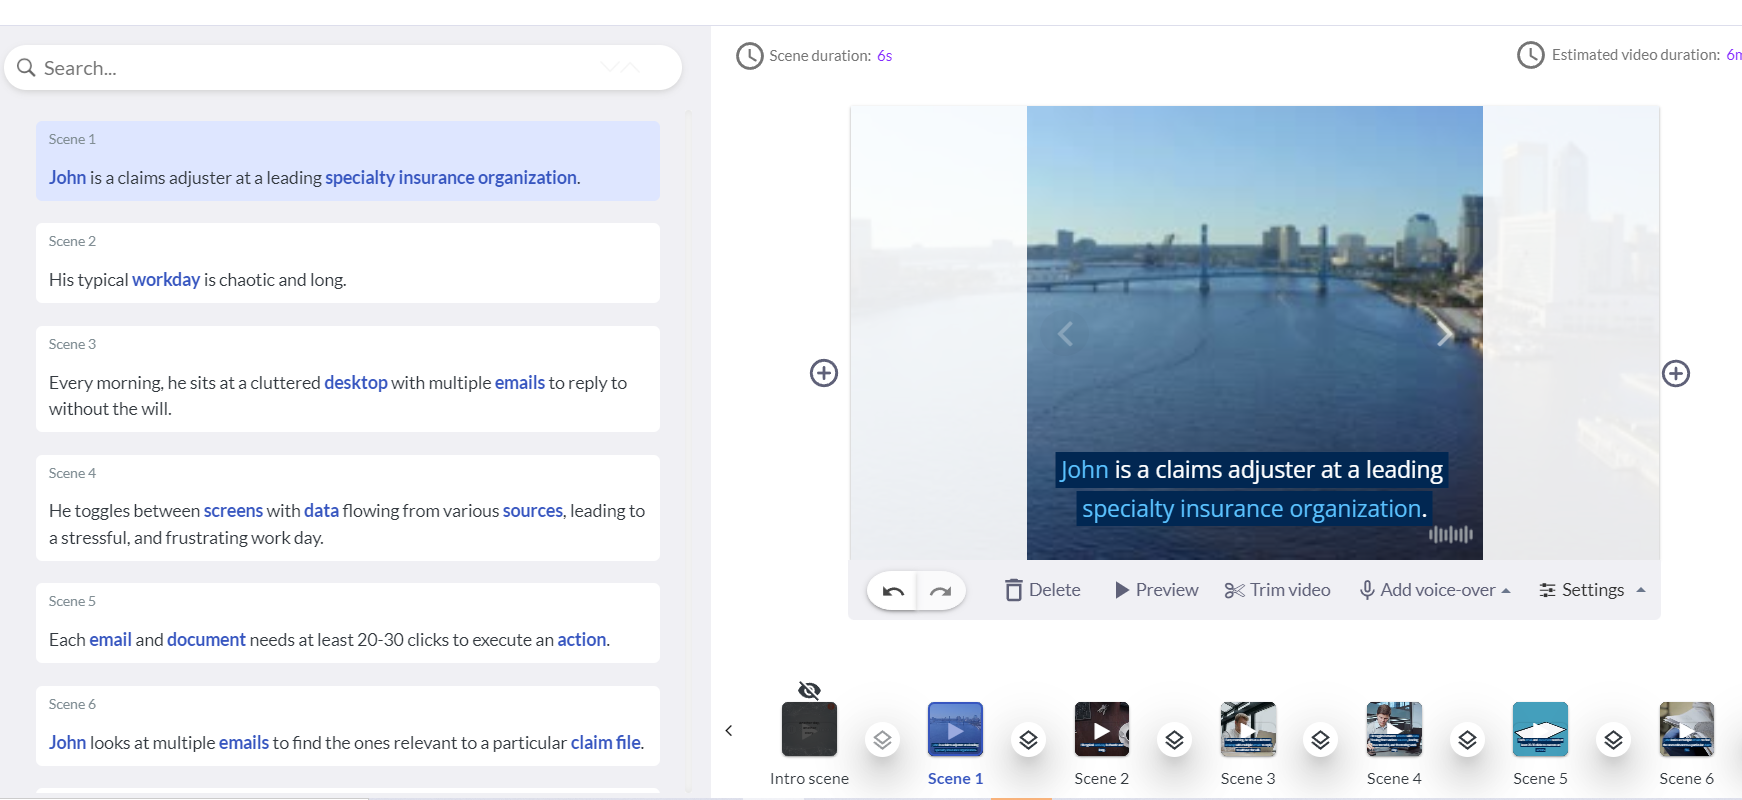This screenshot has height=800, width=1742.
Task: Open the Trim video tool
Action: click(1277, 590)
